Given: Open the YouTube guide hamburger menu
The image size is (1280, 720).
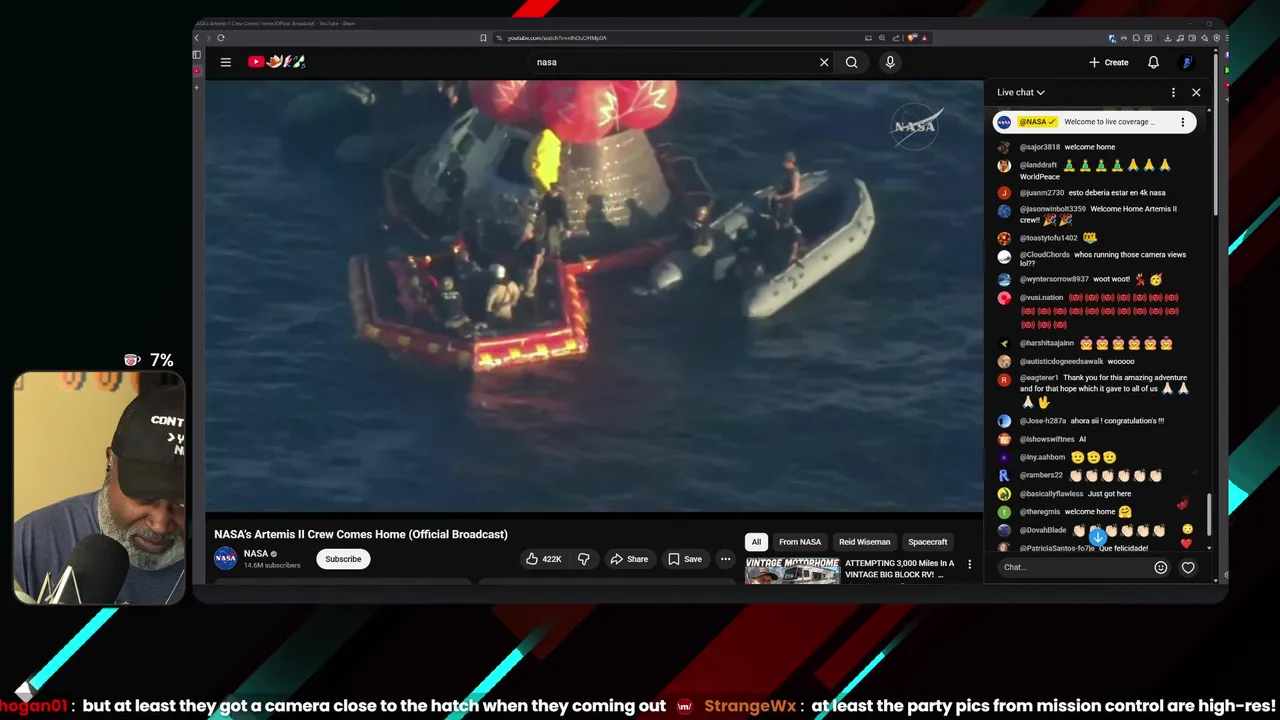Looking at the screenshot, I should coord(226,62).
